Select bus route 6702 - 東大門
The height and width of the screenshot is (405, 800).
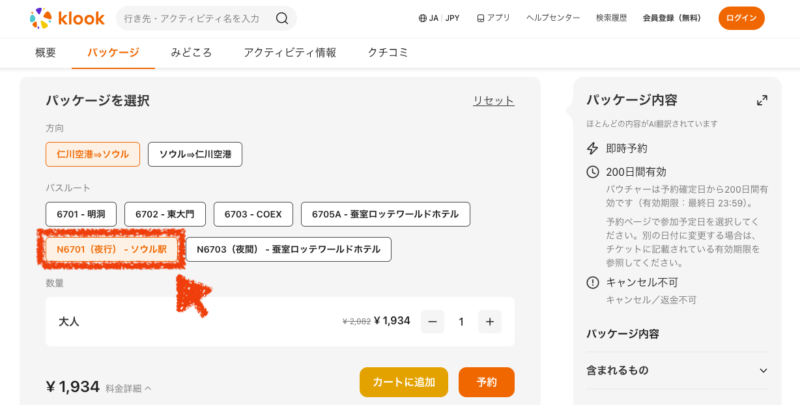click(165, 214)
